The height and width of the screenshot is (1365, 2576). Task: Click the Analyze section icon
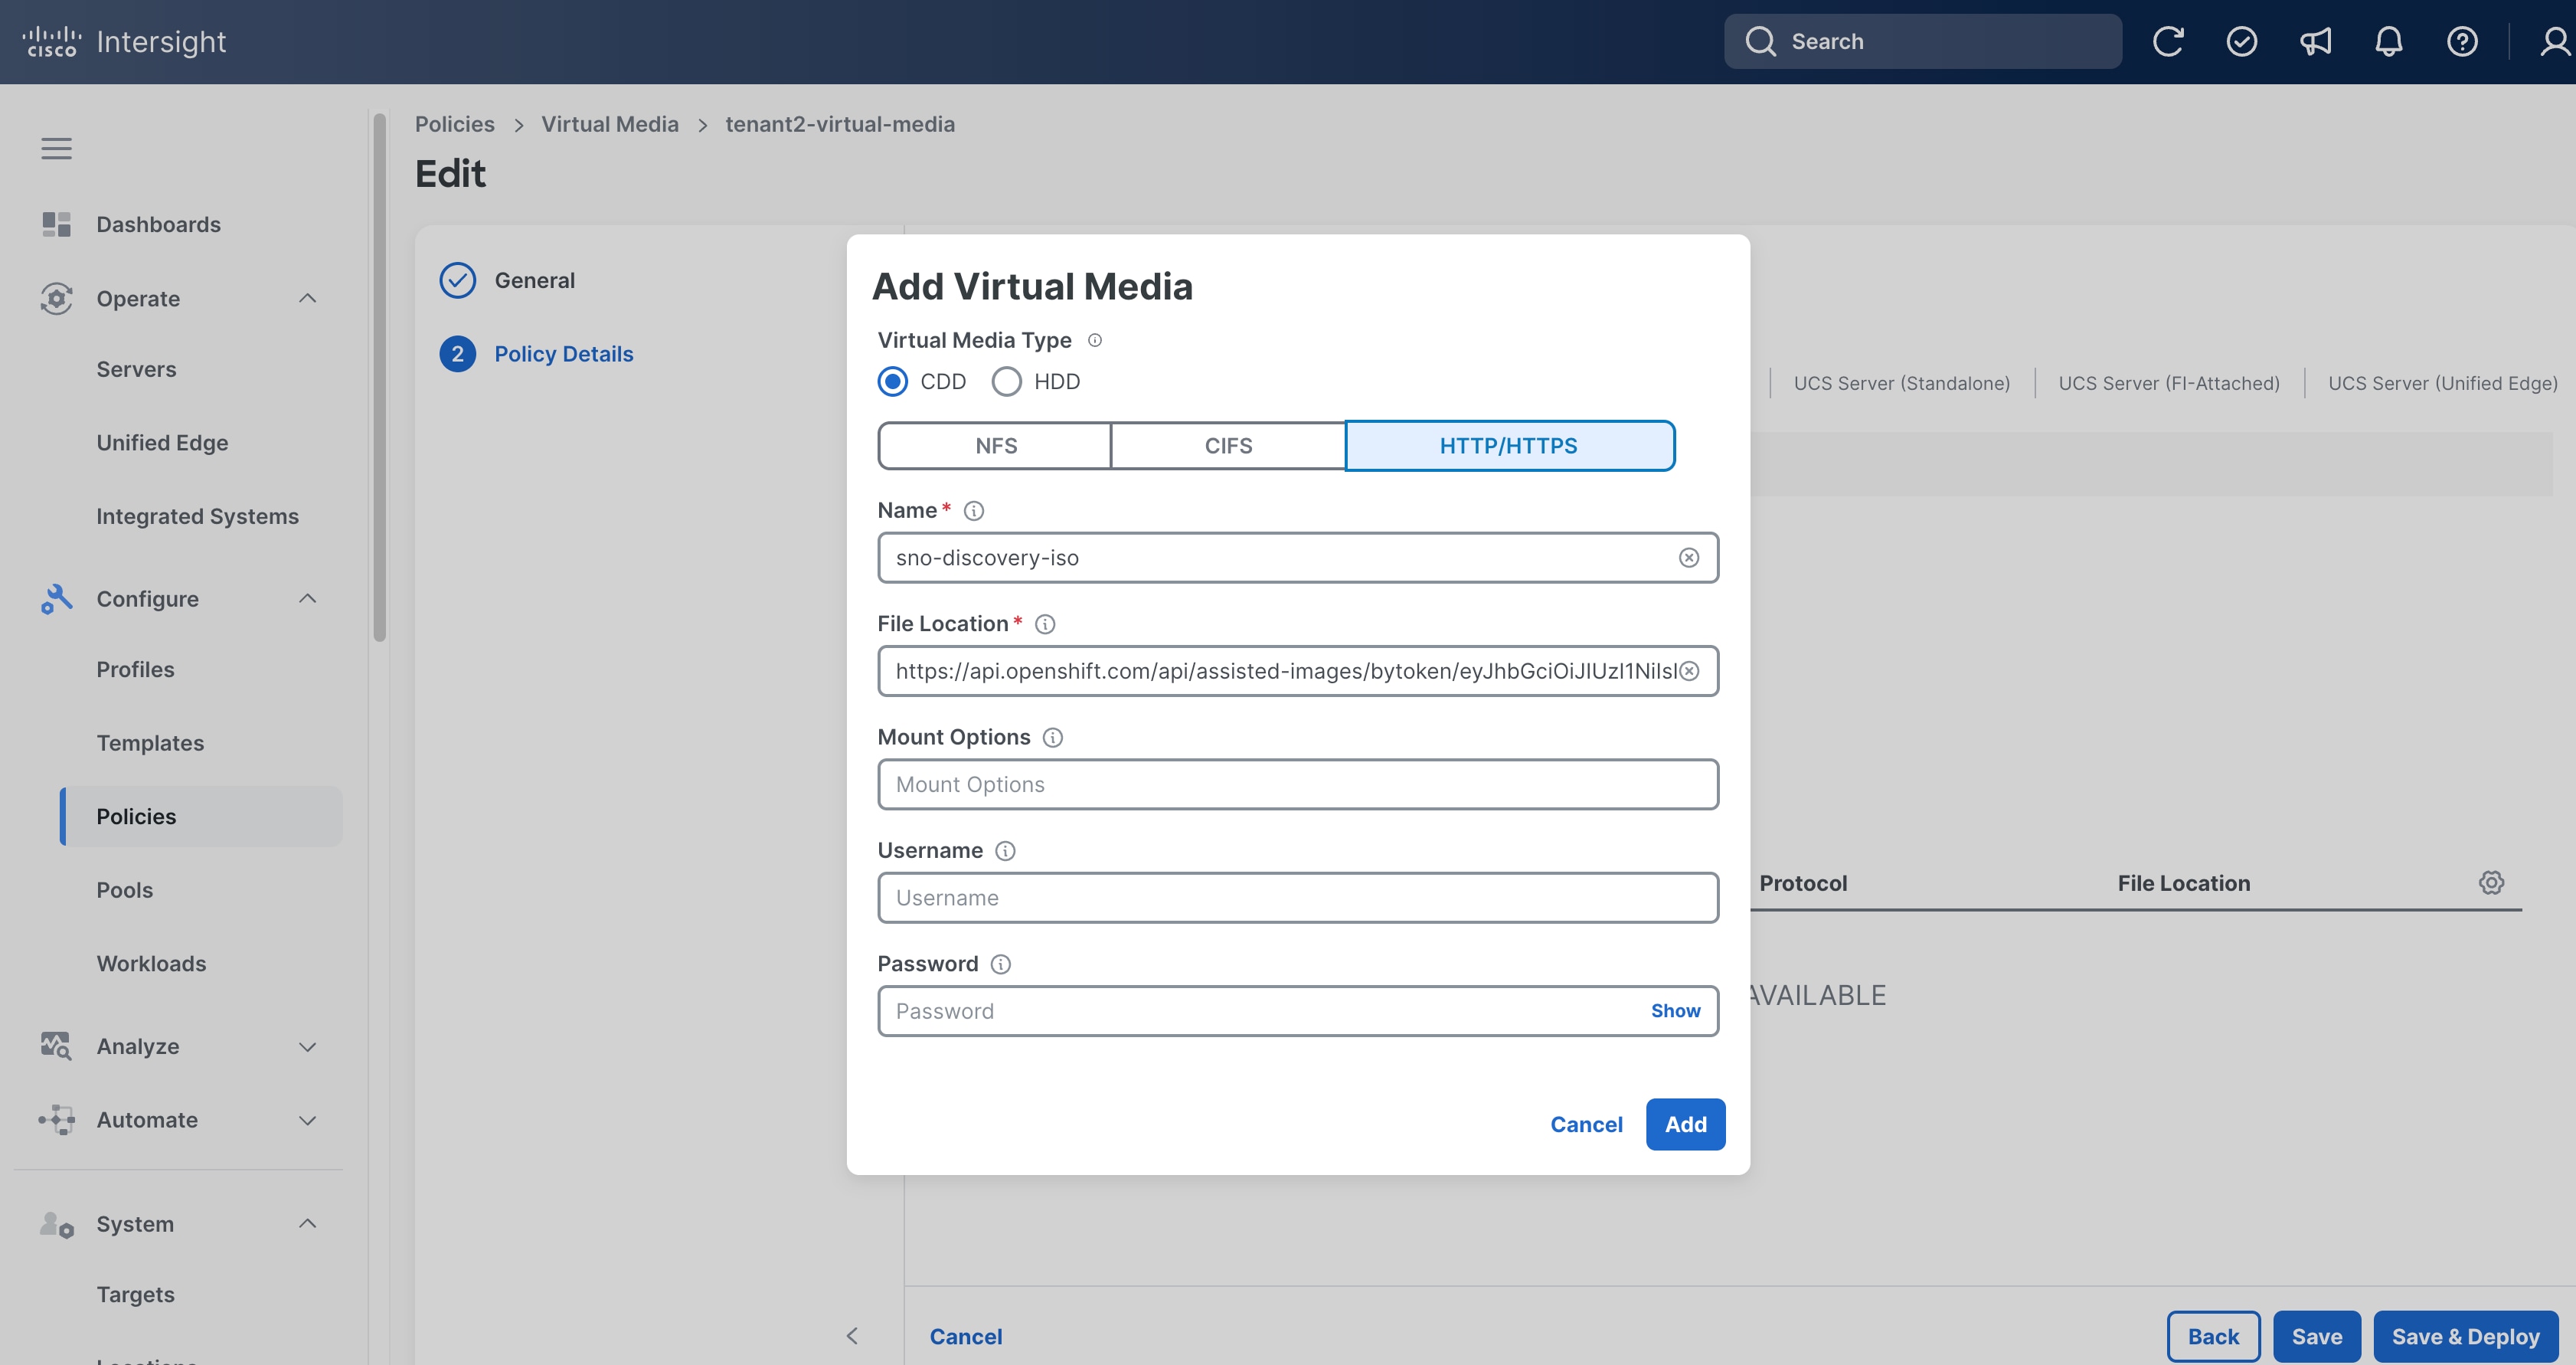pos(56,1046)
